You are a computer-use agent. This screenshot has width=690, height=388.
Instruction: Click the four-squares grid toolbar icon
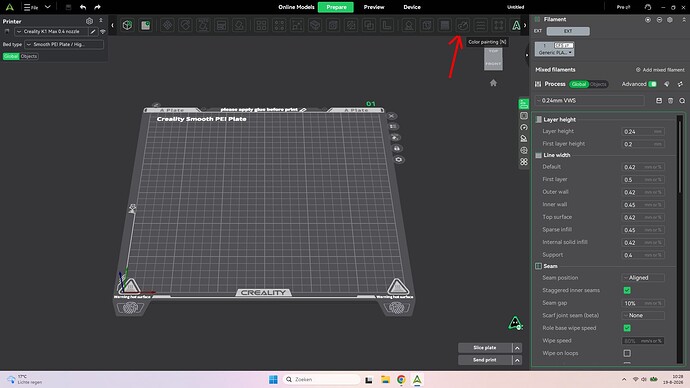(261, 25)
